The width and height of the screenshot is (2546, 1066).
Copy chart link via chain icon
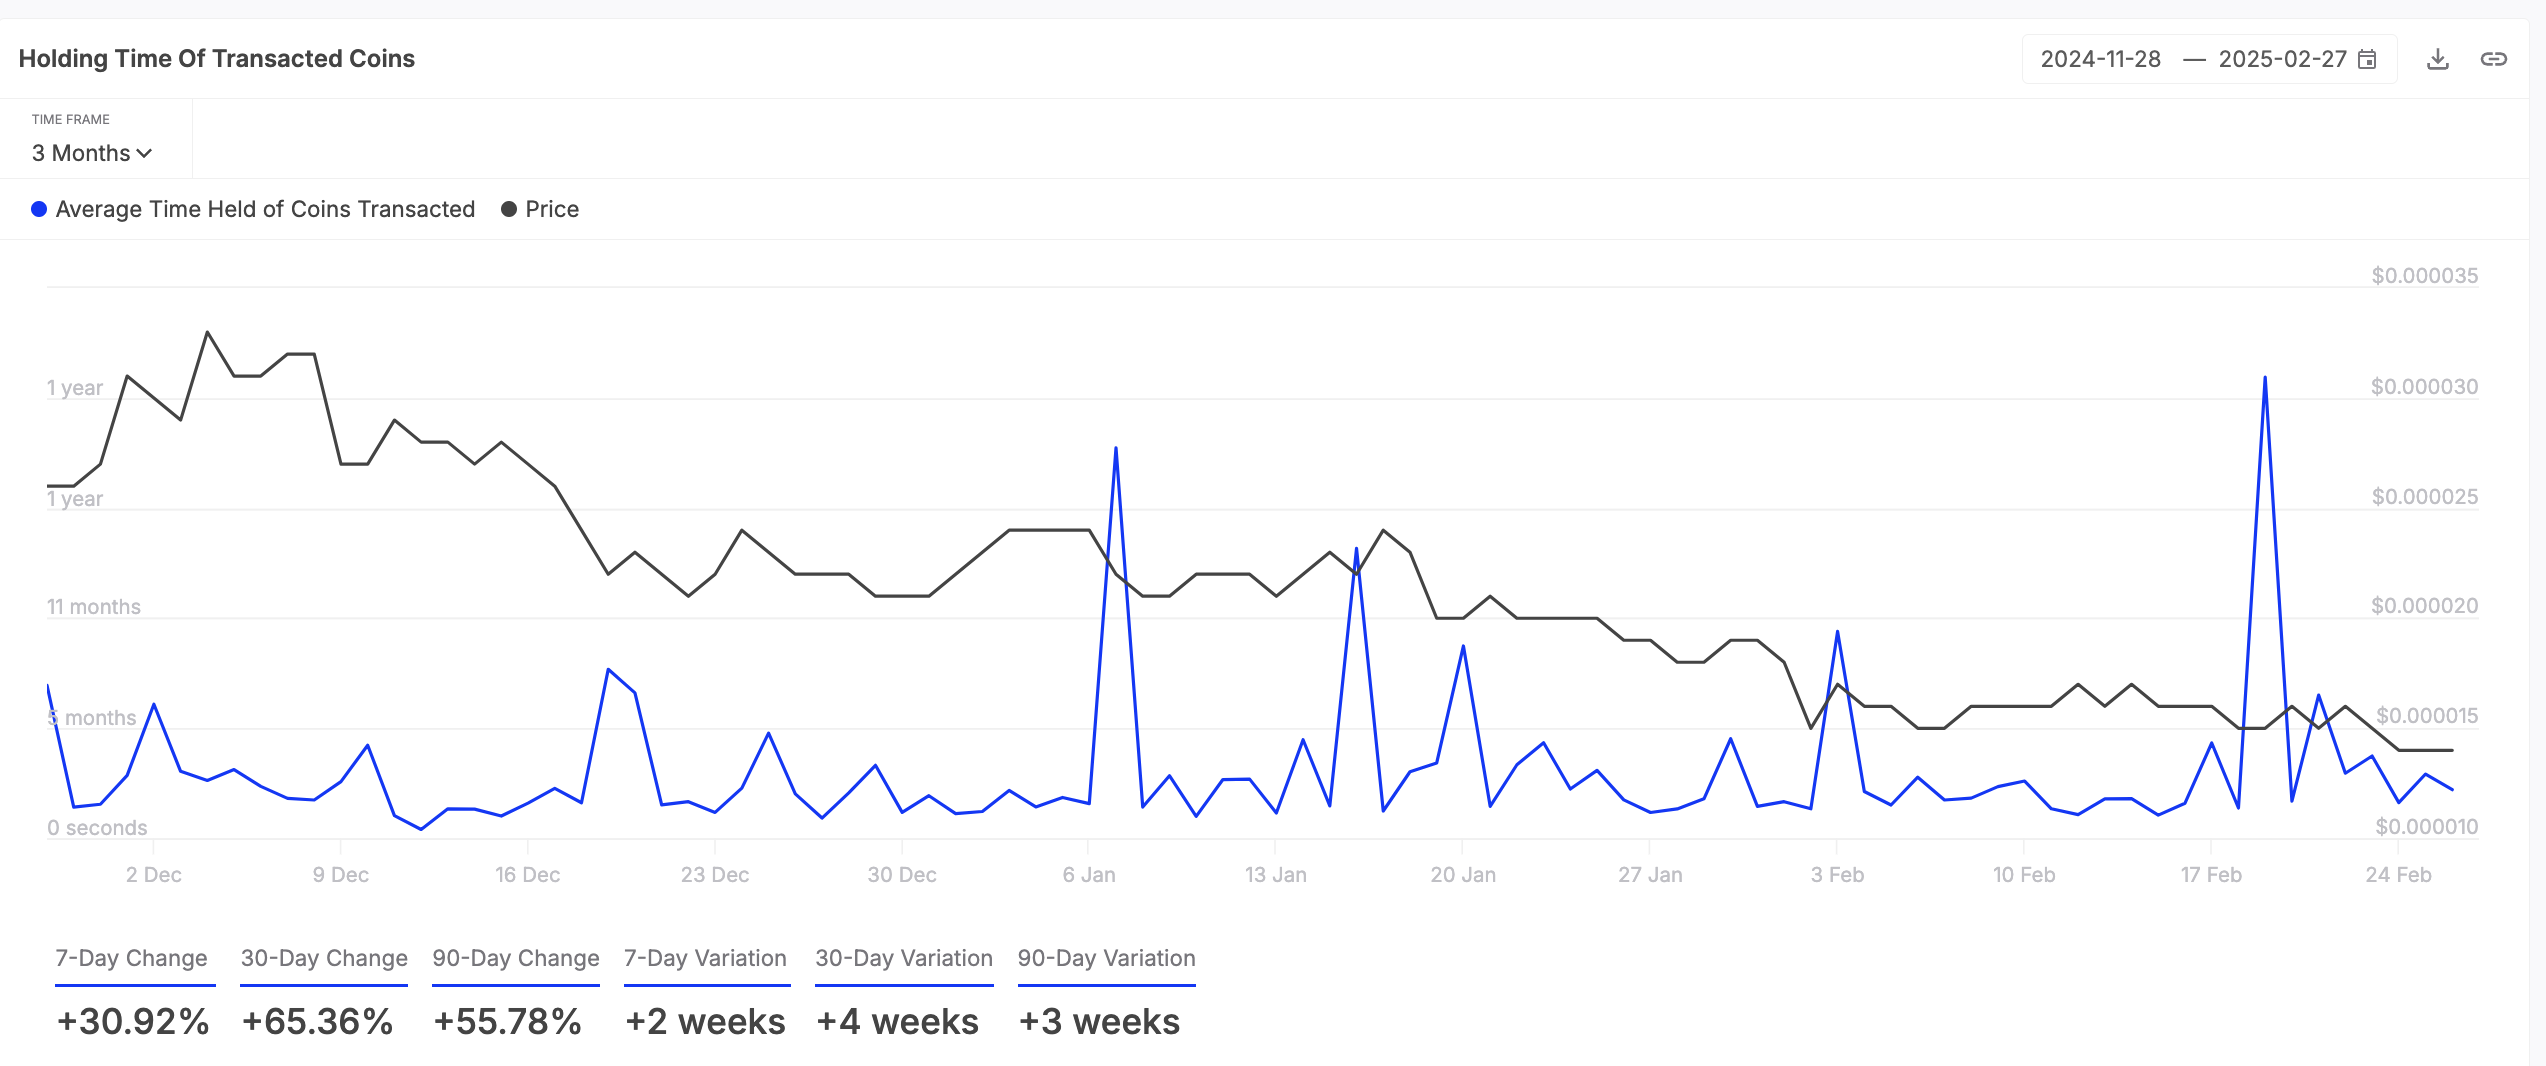coord(2493,59)
